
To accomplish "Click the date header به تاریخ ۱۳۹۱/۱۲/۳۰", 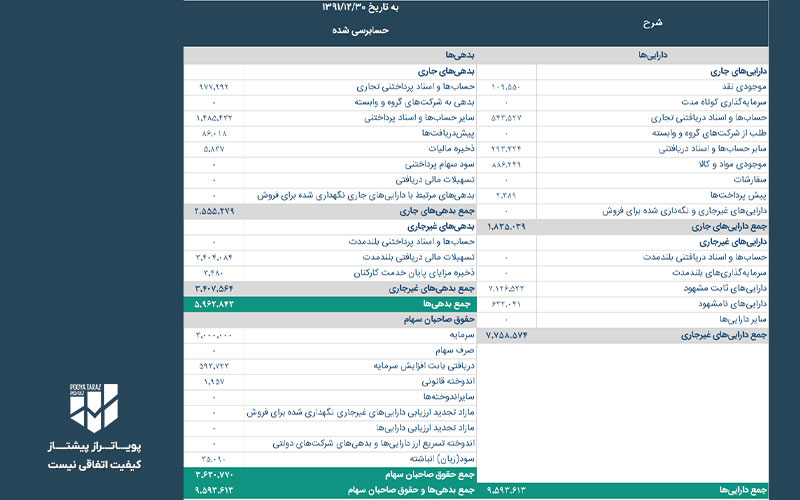I will pos(360,7).
